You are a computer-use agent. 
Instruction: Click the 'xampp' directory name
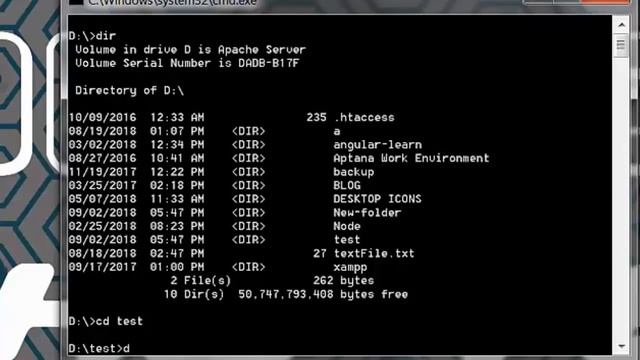(350, 267)
